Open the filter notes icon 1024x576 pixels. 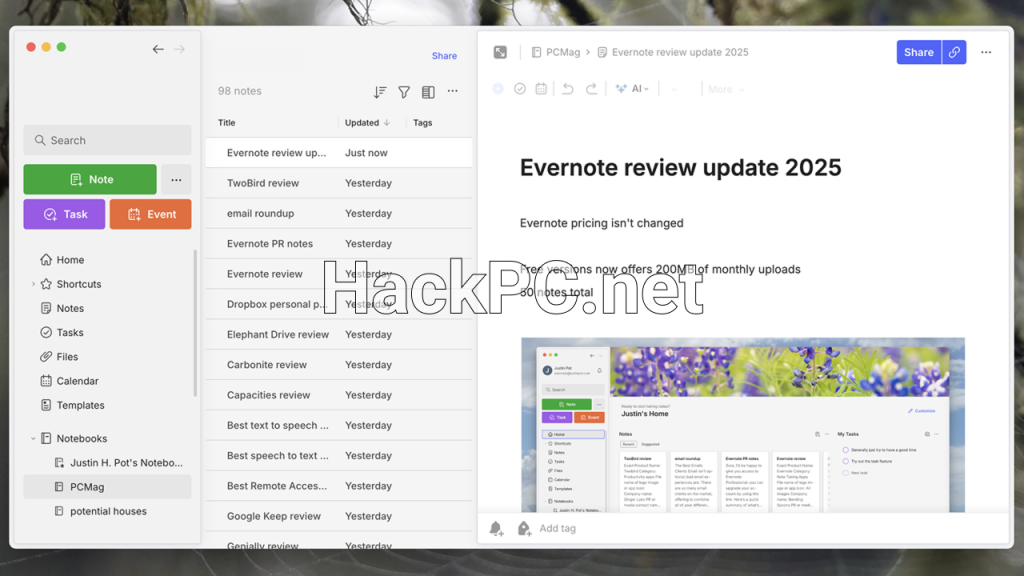click(x=404, y=92)
